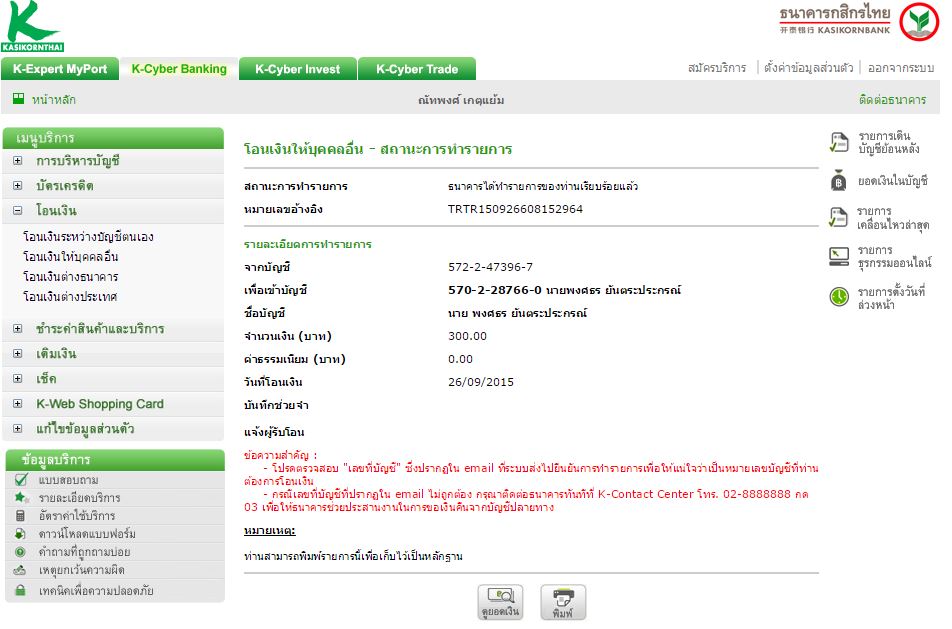Image resolution: width=952 pixels, height=629 pixels.
Task: Open the อัตราค่าใช้บริการ fees link
Action: [77, 515]
